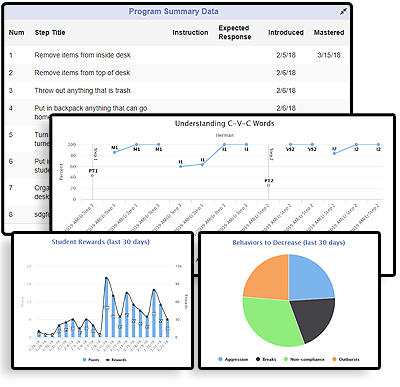400x387 pixels.
Task: Click the Instruction column header
Action: tap(190, 33)
